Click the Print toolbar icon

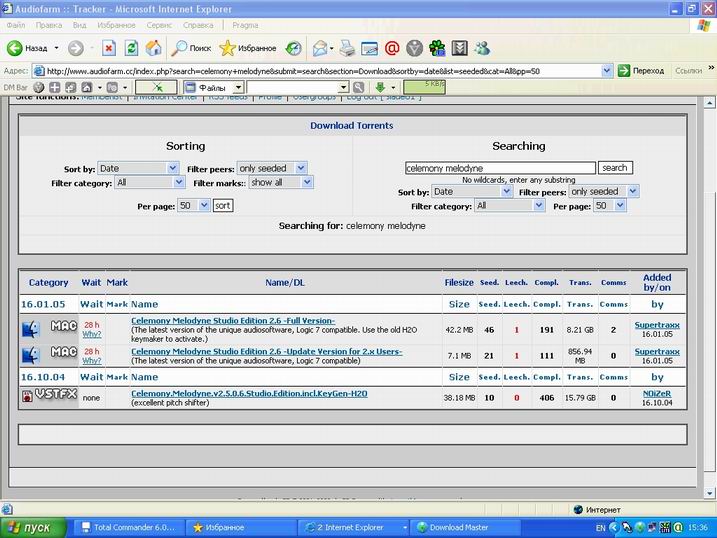pos(347,48)
